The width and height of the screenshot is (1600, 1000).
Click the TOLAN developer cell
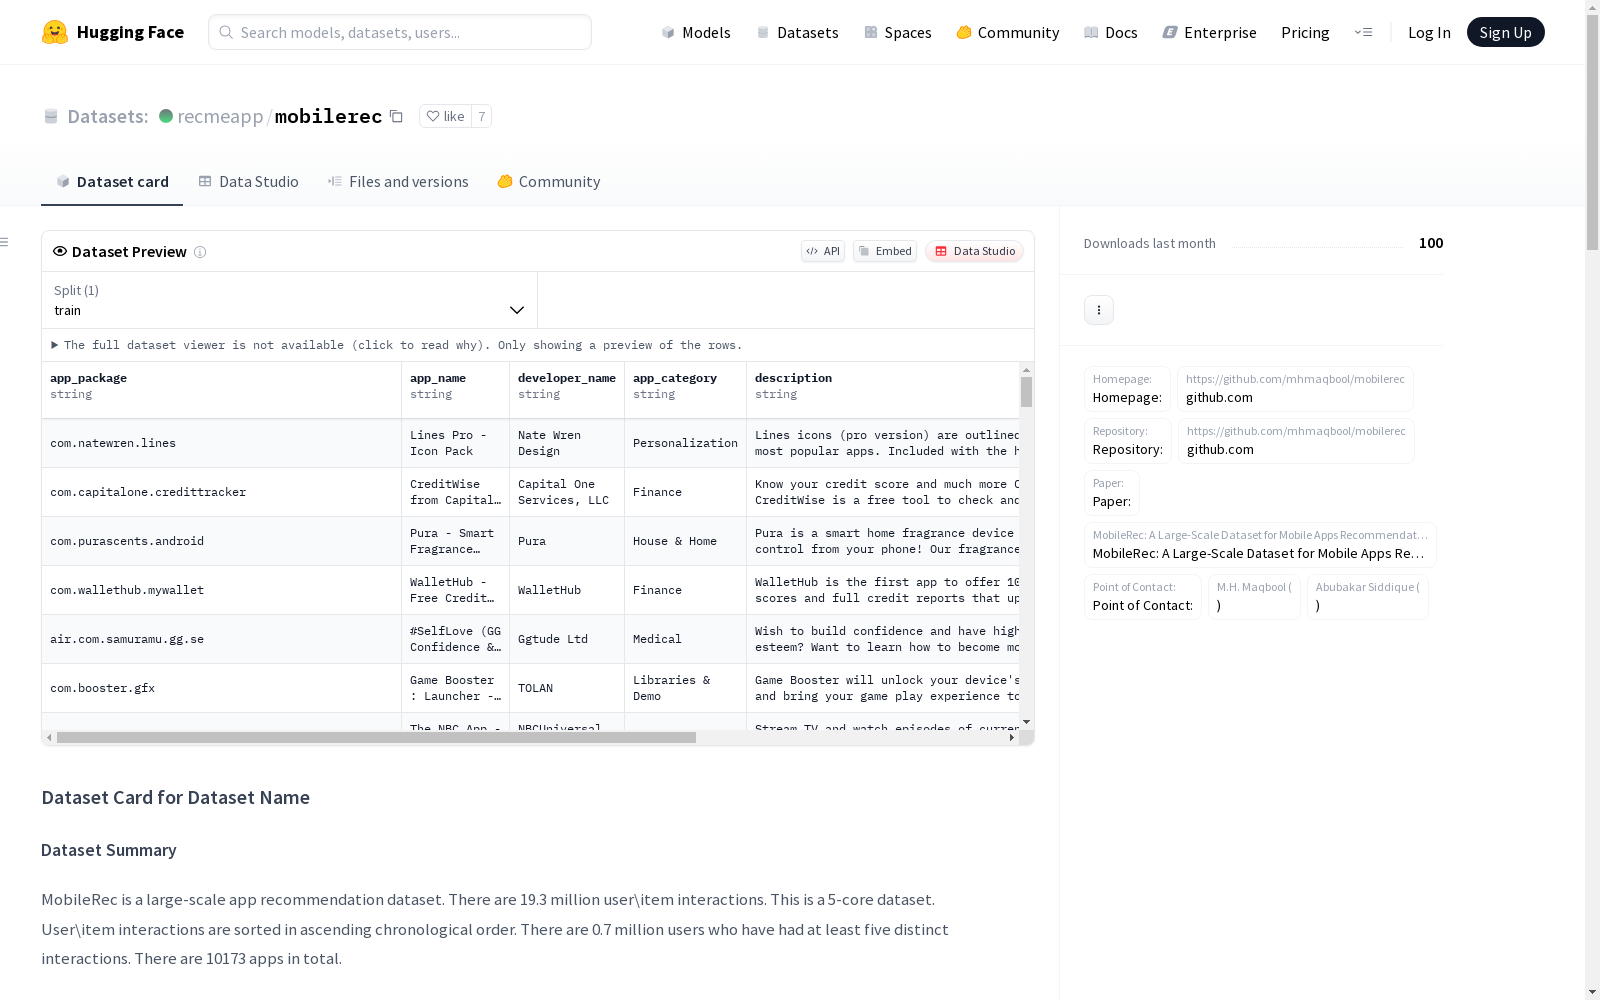coord(567,688)
